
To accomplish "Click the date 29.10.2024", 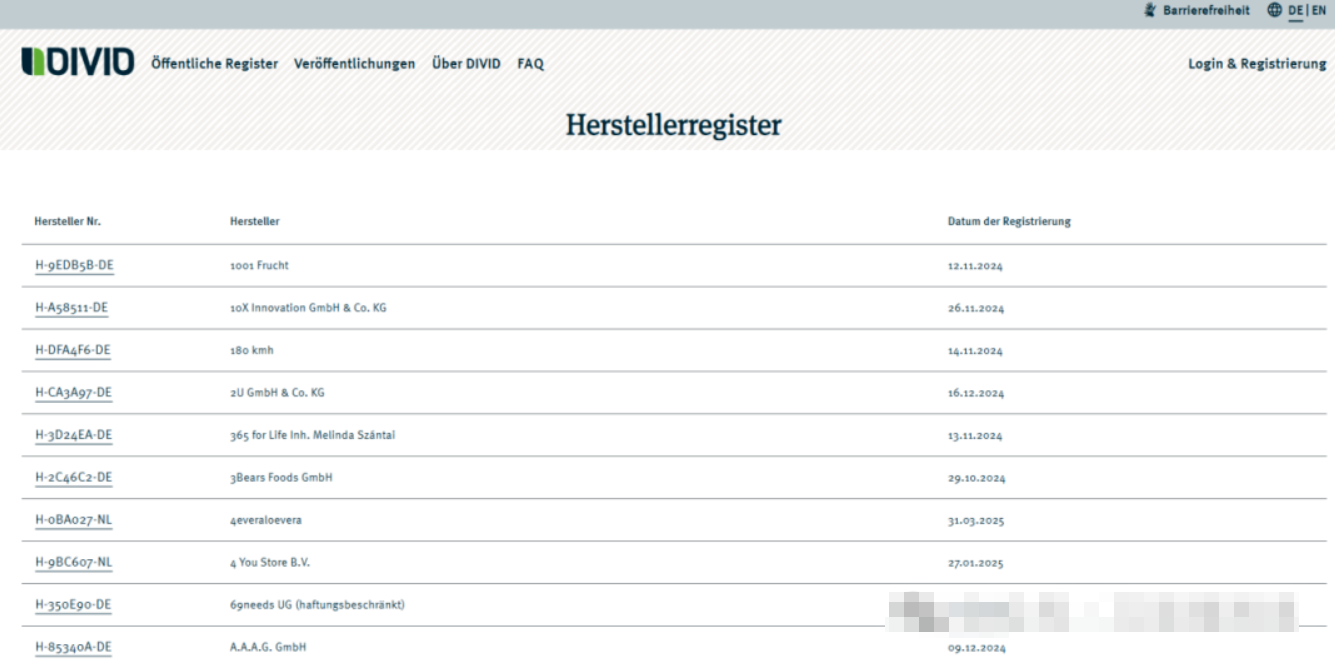I will (976, 479).
